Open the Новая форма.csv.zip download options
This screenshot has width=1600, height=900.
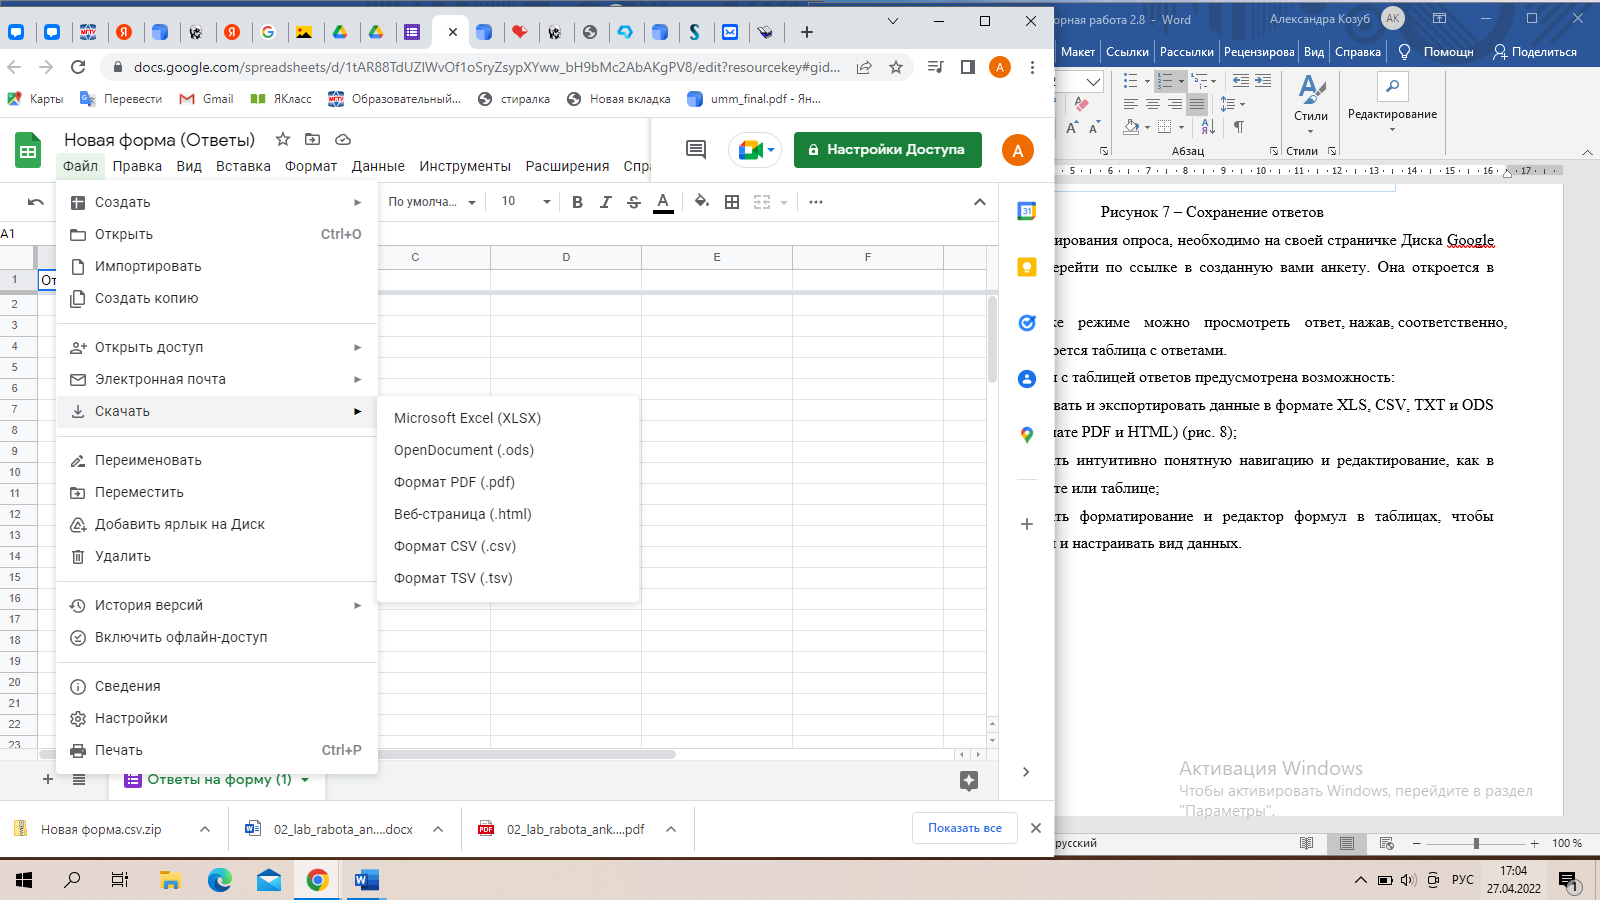coord(205,829)
